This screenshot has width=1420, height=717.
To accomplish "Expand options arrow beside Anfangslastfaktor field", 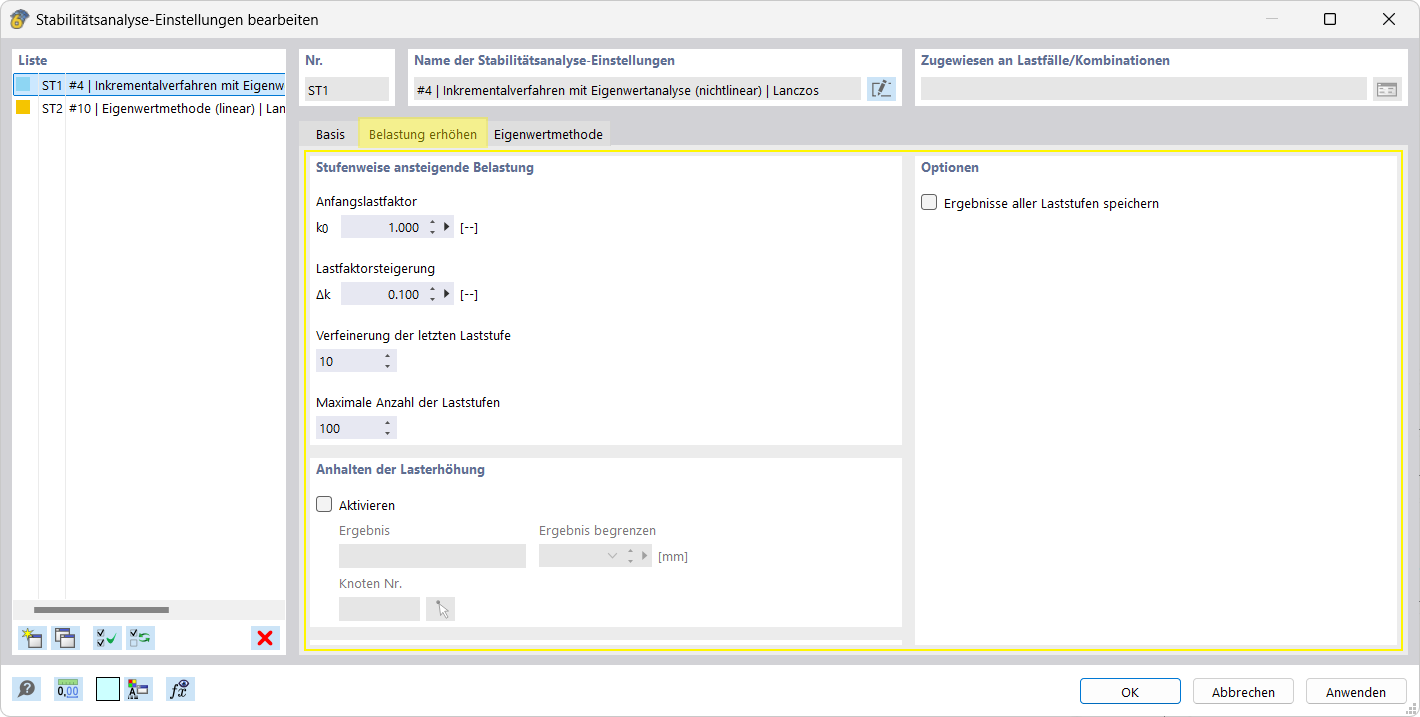I will (x=445, y=226).
